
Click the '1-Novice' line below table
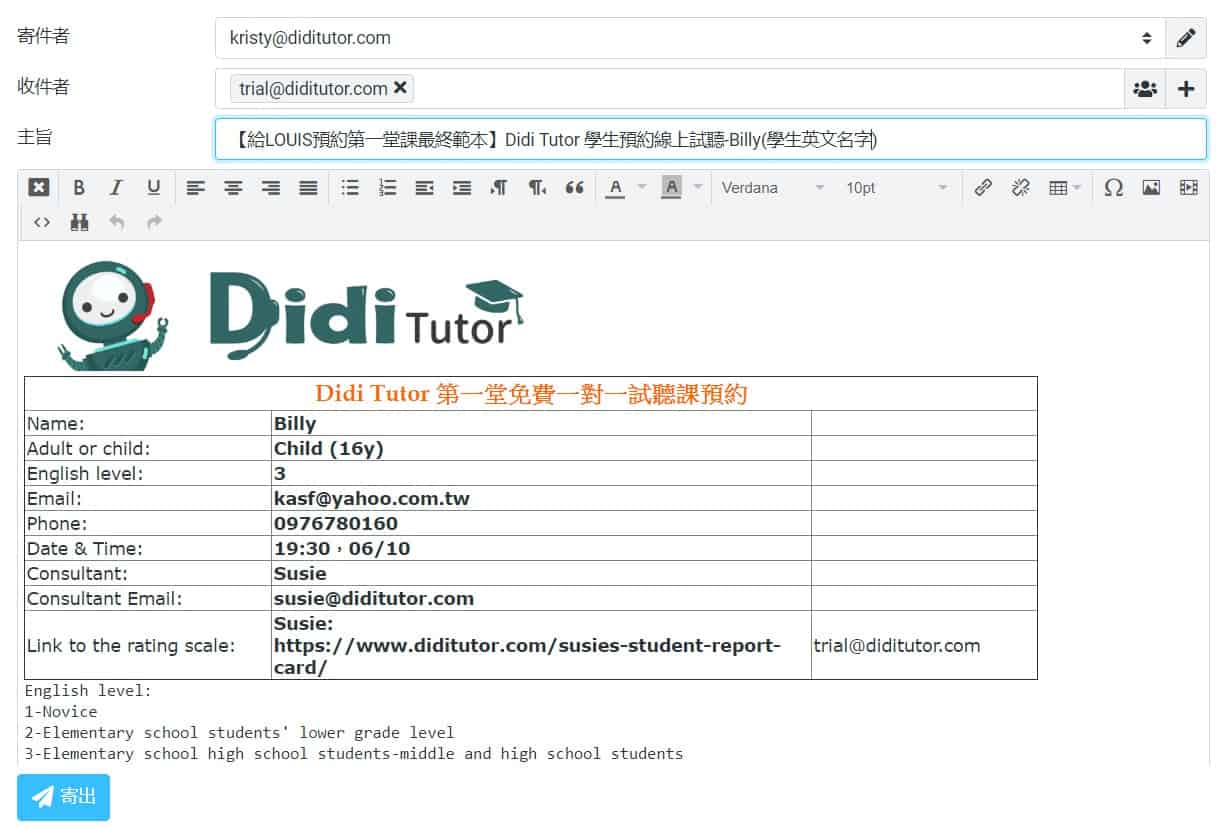(61, 712)
